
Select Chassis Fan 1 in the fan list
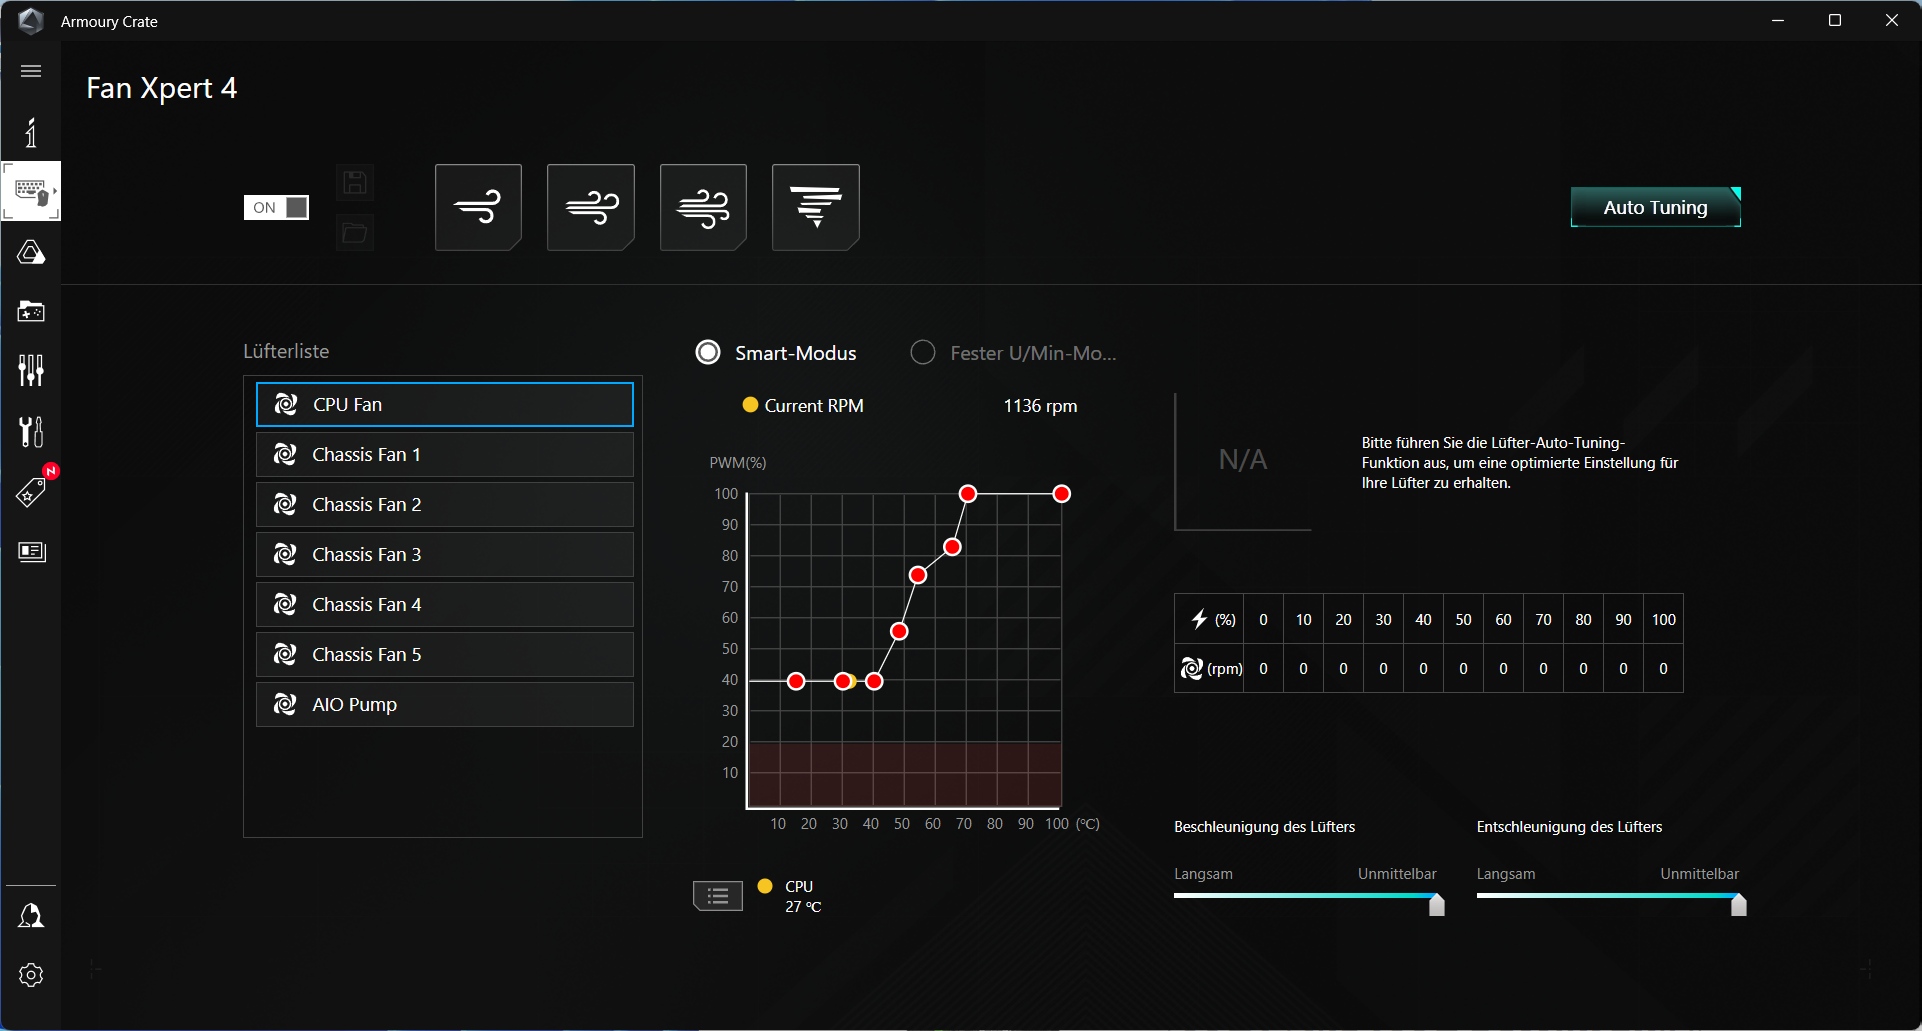coord(444,454)
